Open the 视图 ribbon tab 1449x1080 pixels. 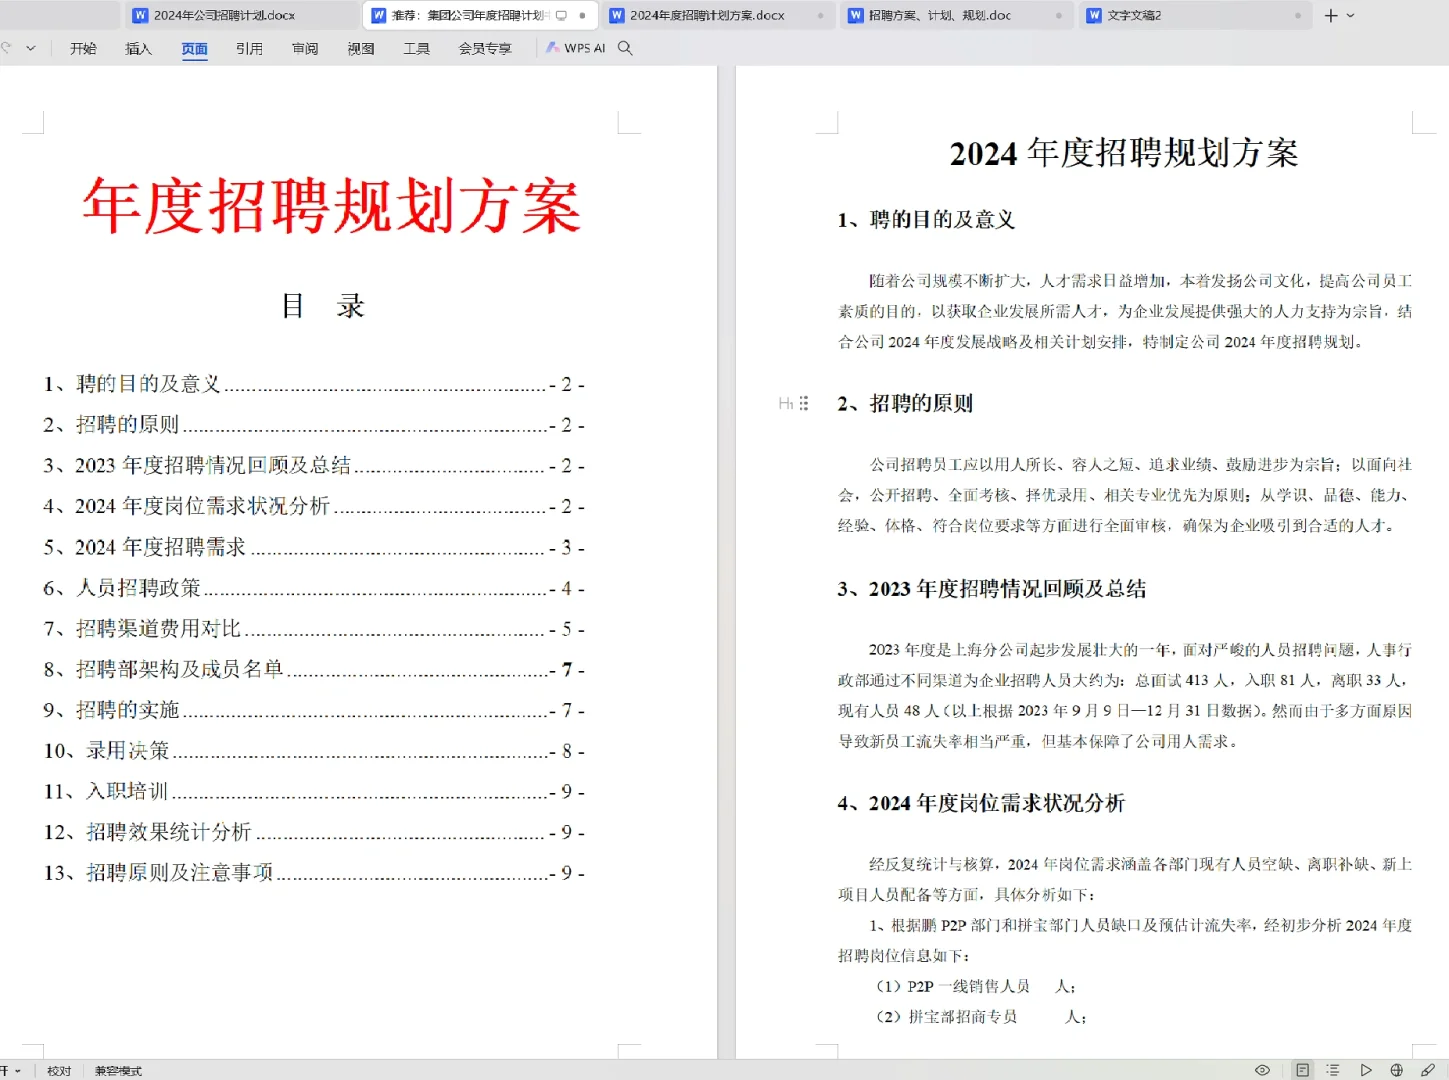(x=361, y=48)
